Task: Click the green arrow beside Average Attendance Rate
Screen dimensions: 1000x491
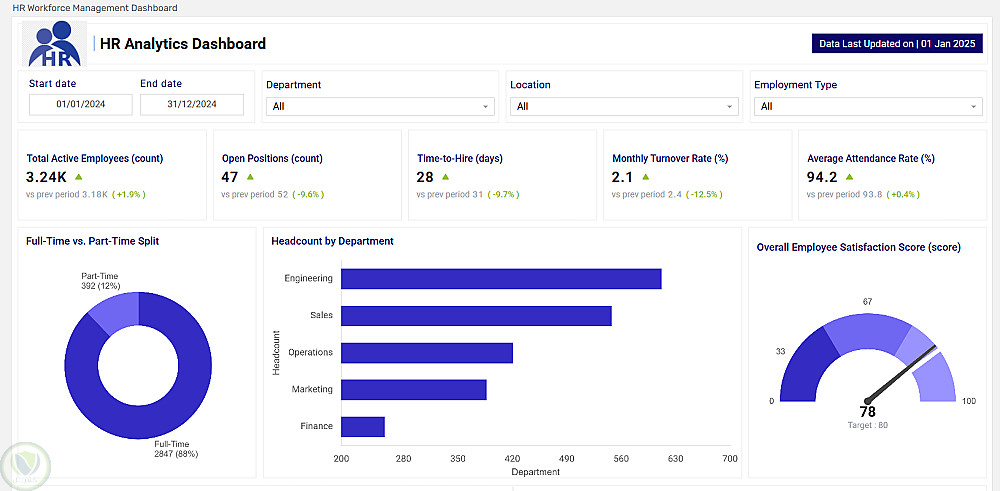Action: click(x=850, y=177)
